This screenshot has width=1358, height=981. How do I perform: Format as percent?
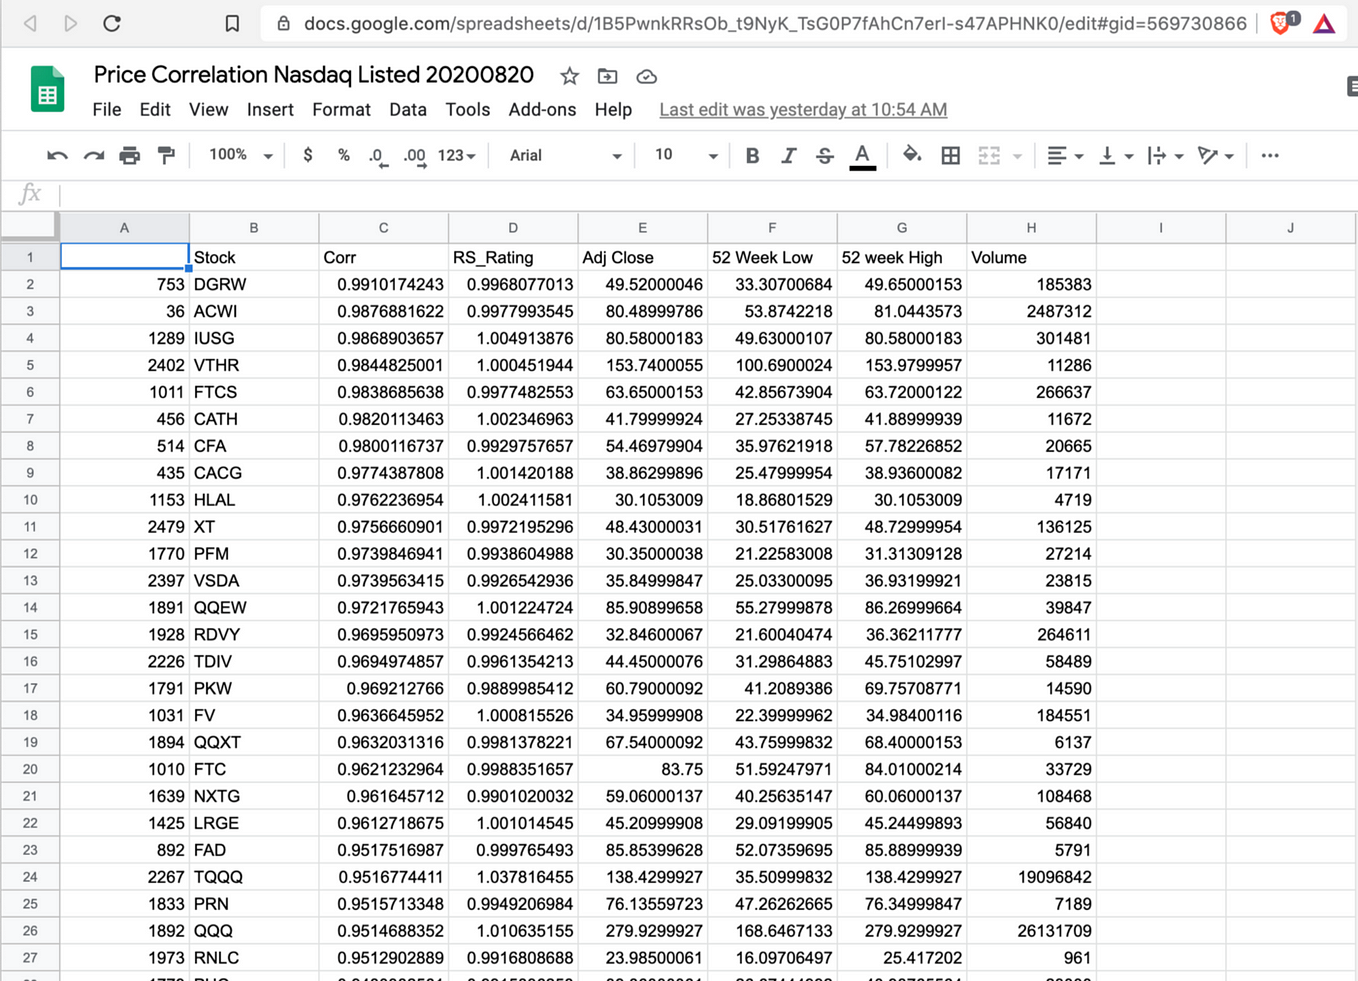343,155
